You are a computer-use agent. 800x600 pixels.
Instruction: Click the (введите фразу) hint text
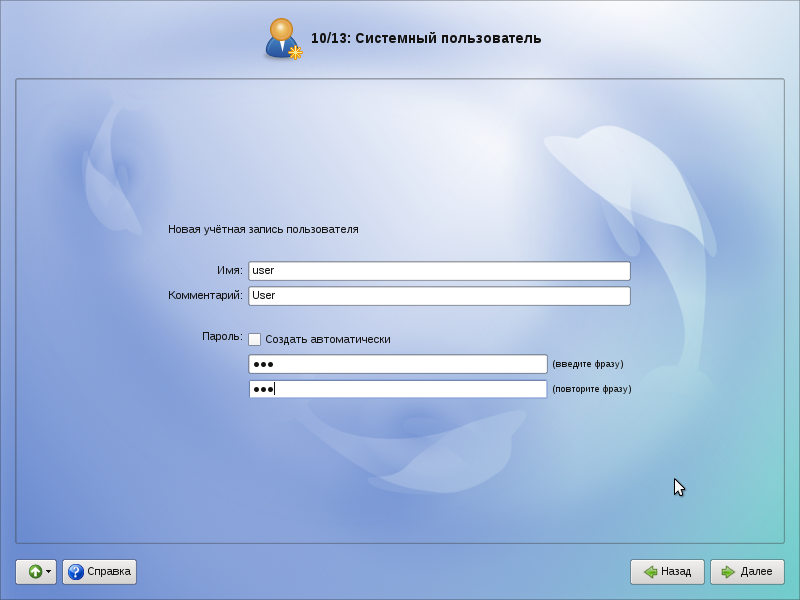coord(588,364)
